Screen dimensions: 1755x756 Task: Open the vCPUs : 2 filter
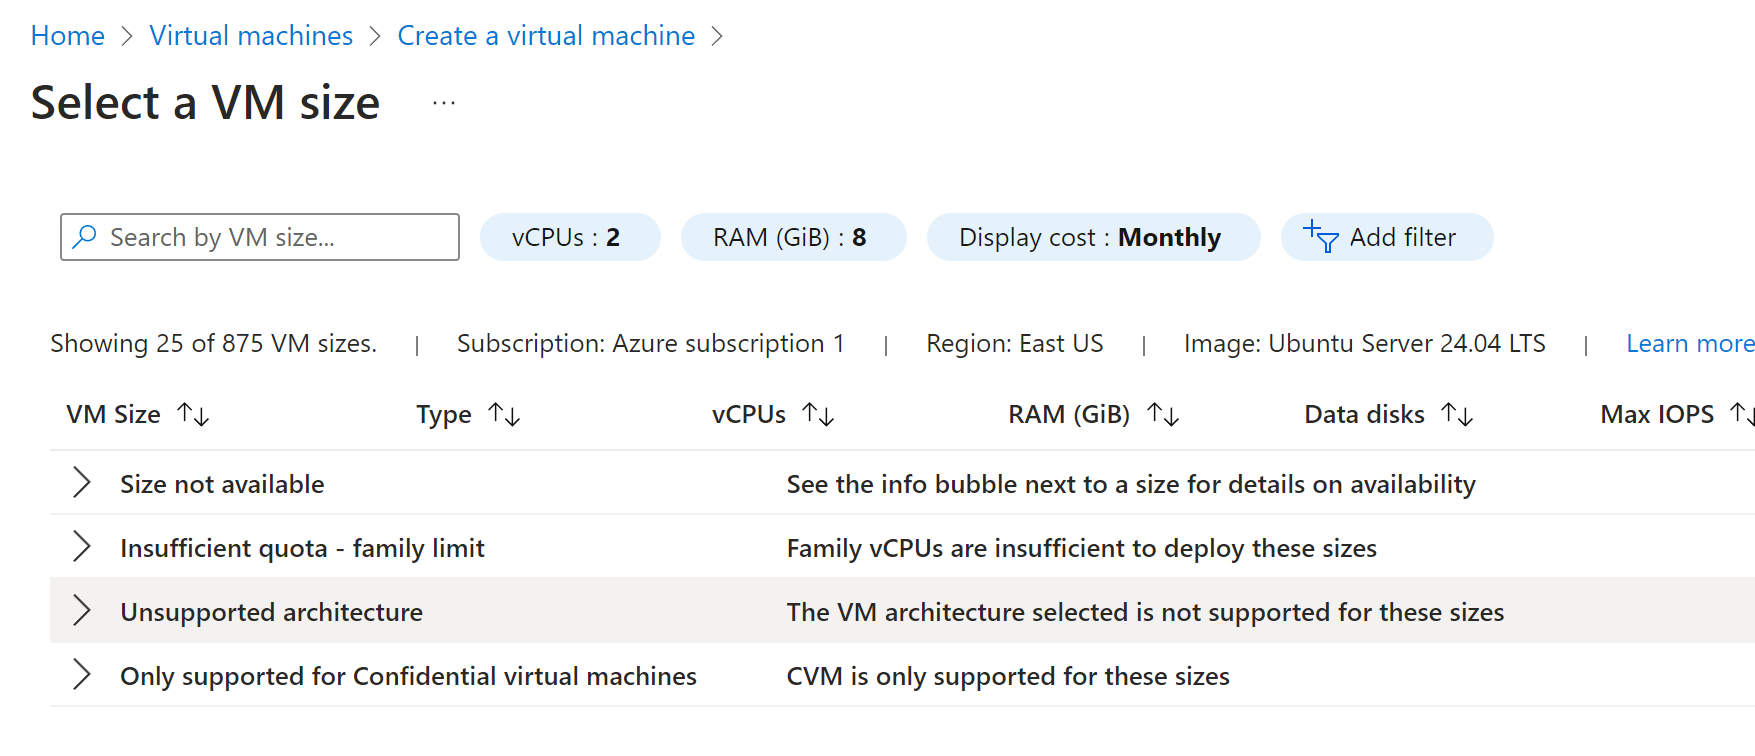pos(570,237)
